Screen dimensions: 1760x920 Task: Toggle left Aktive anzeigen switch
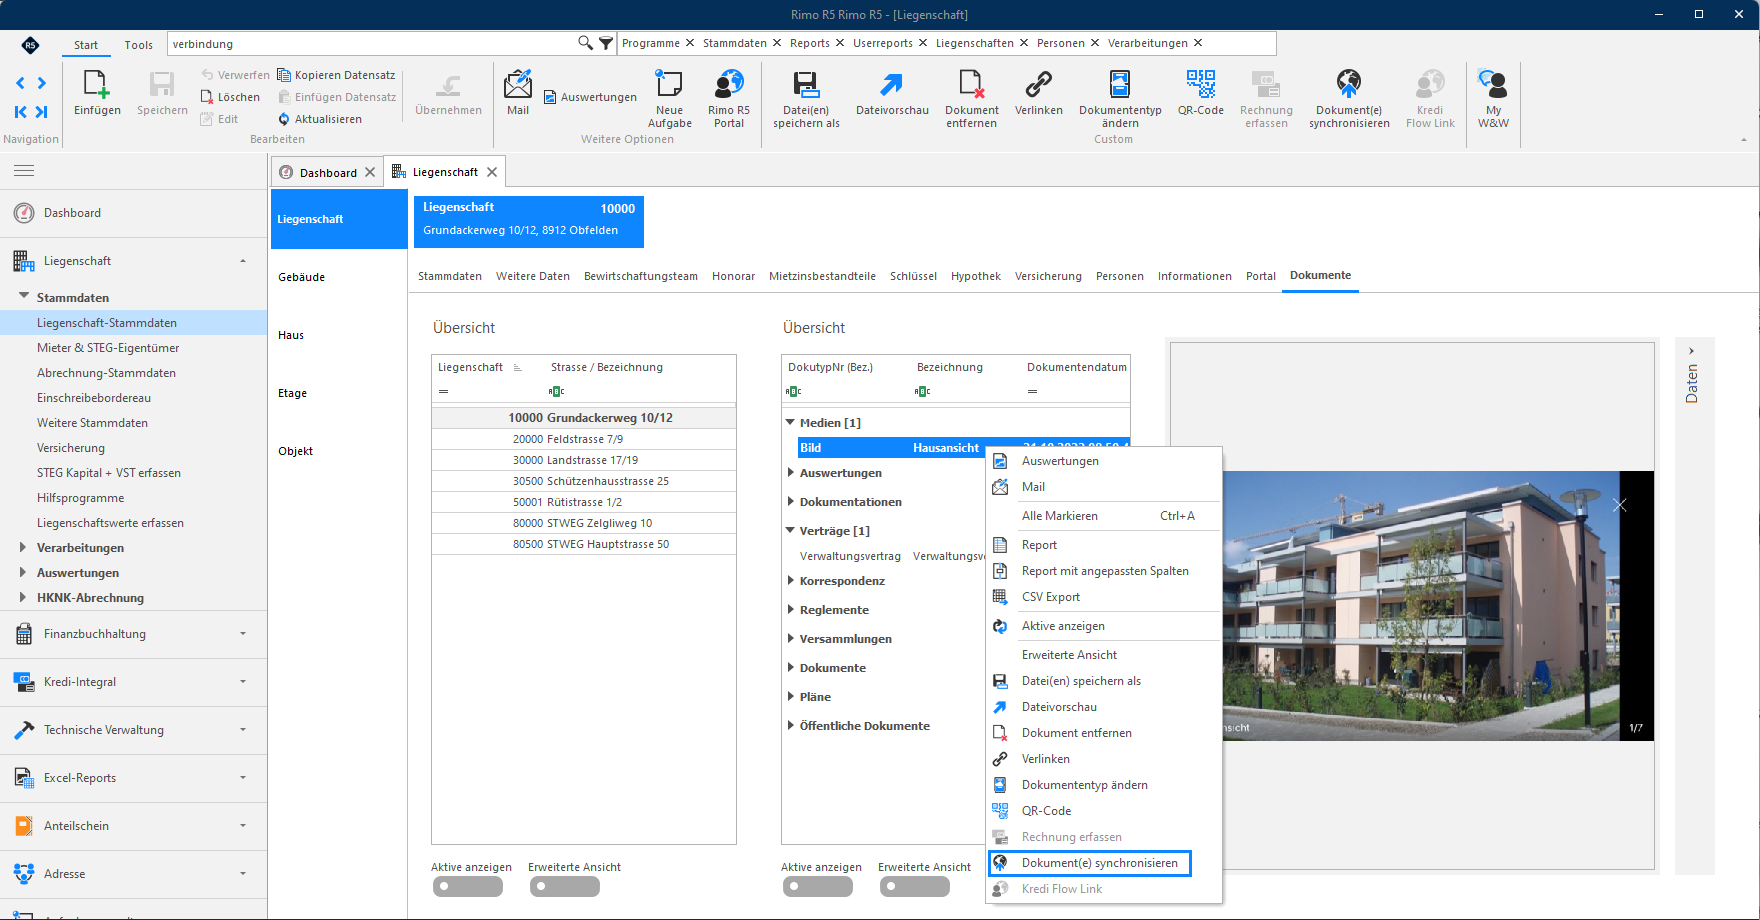coord(468,886)
